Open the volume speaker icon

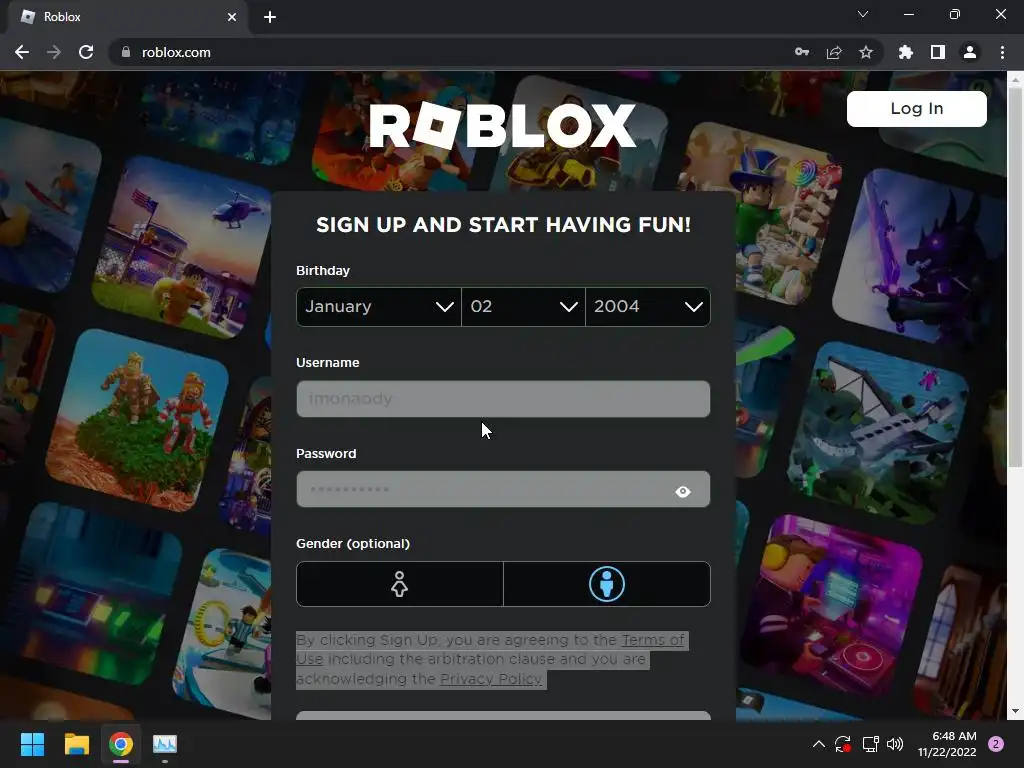[895, 744]
